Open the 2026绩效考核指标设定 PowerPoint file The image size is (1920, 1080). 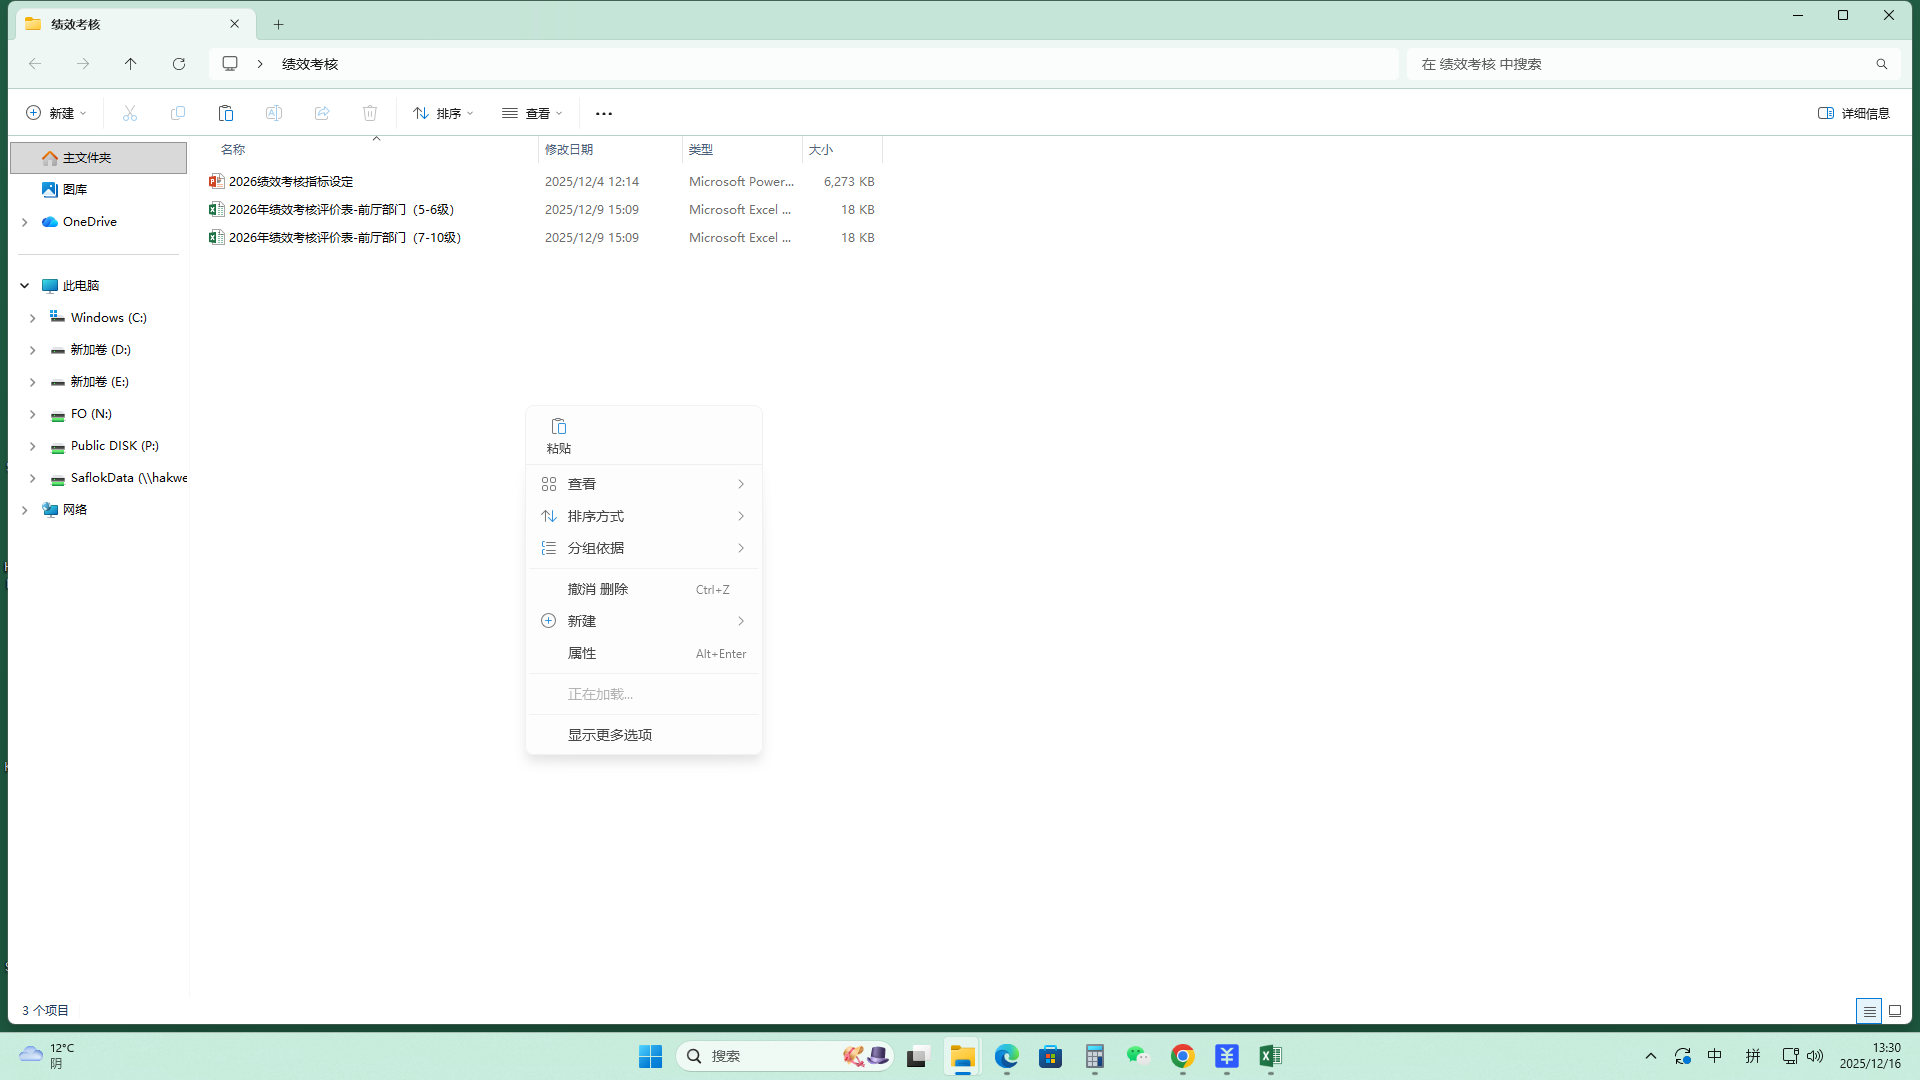click(x=291, y=181)
